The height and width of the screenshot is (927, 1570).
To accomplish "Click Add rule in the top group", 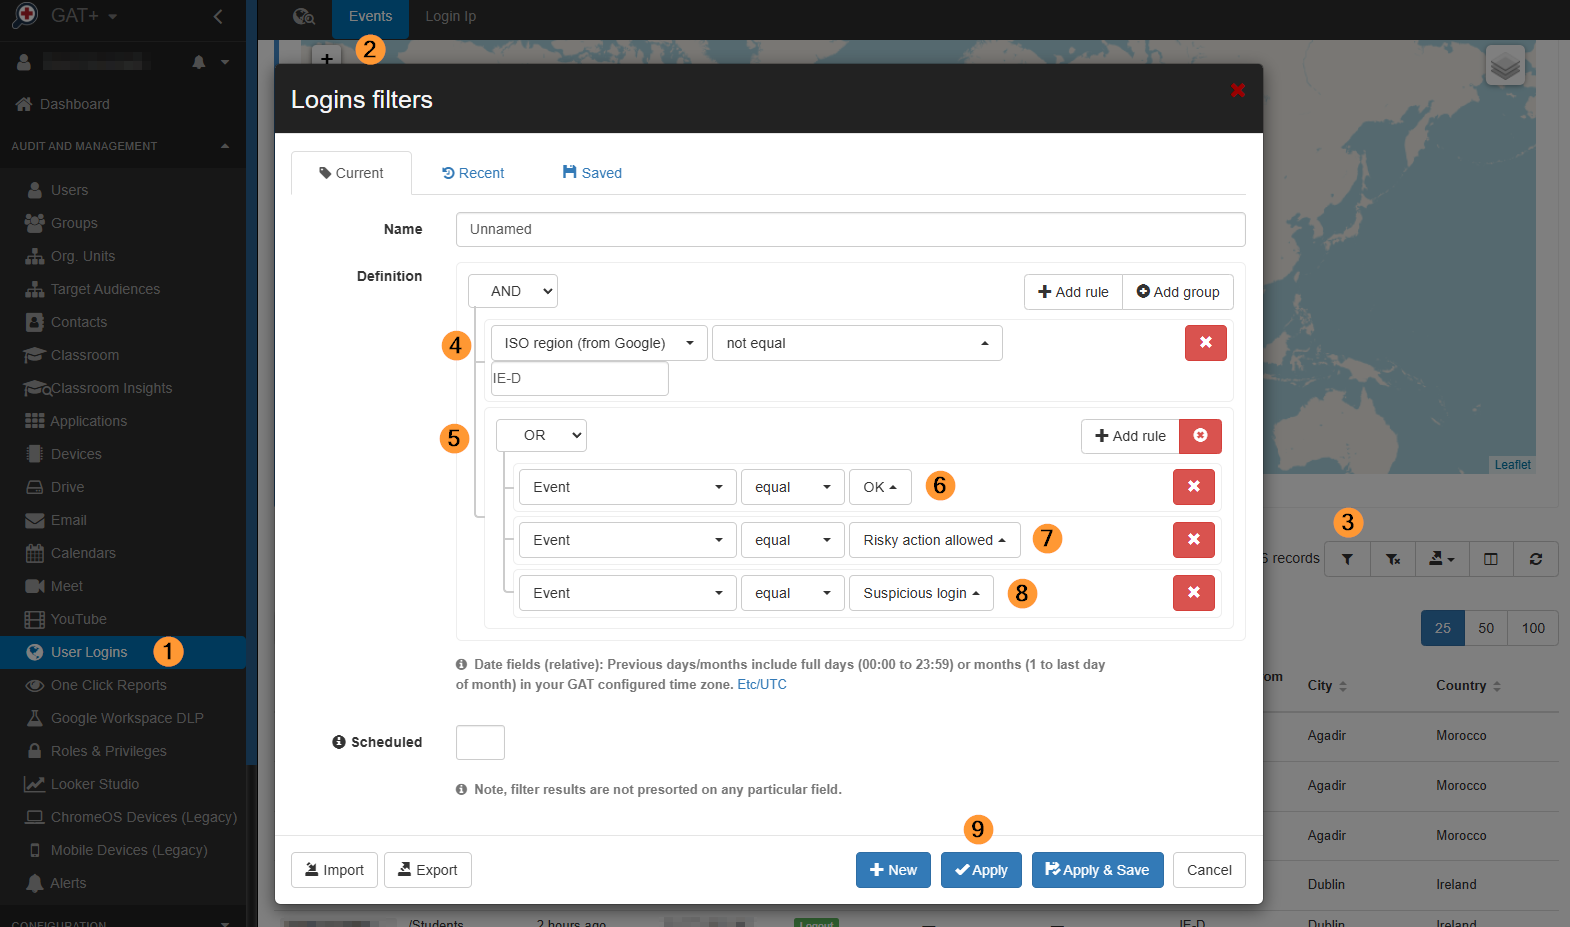I will [x=1073, y=292].
